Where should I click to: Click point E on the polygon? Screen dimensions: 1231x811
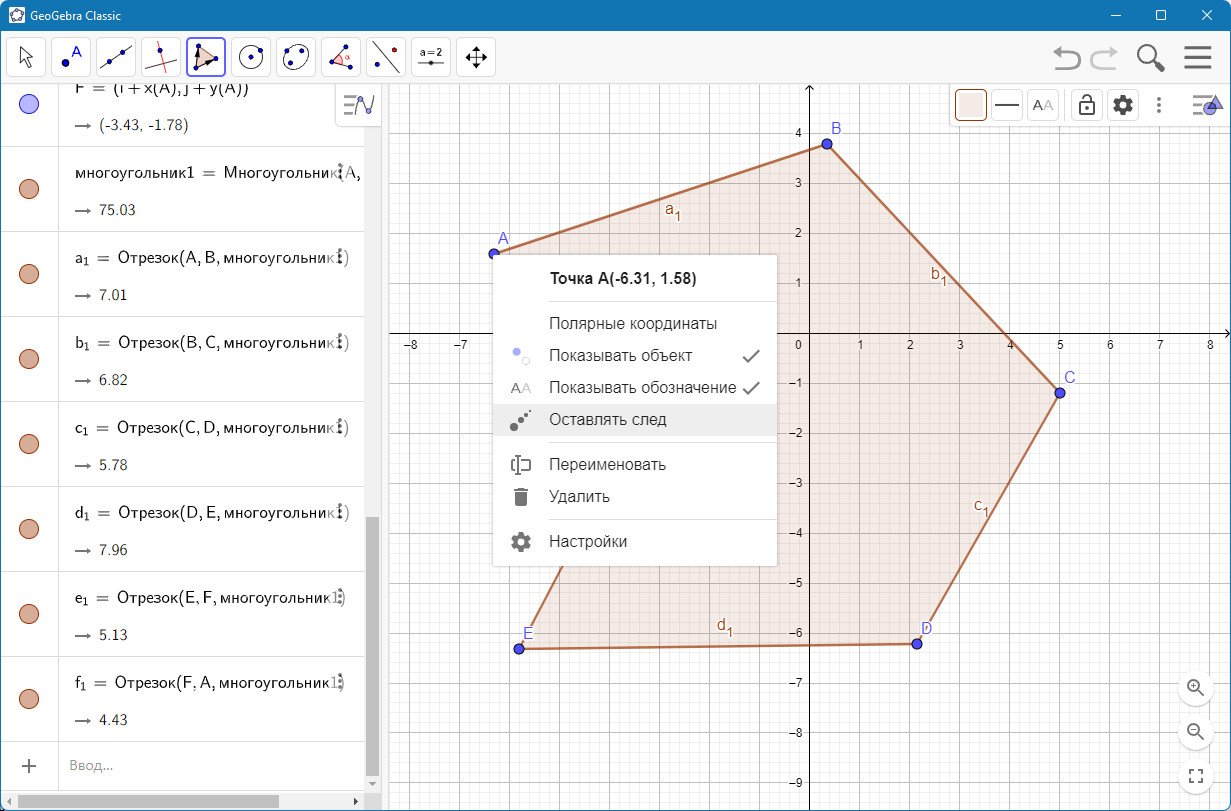click(519, 649)
